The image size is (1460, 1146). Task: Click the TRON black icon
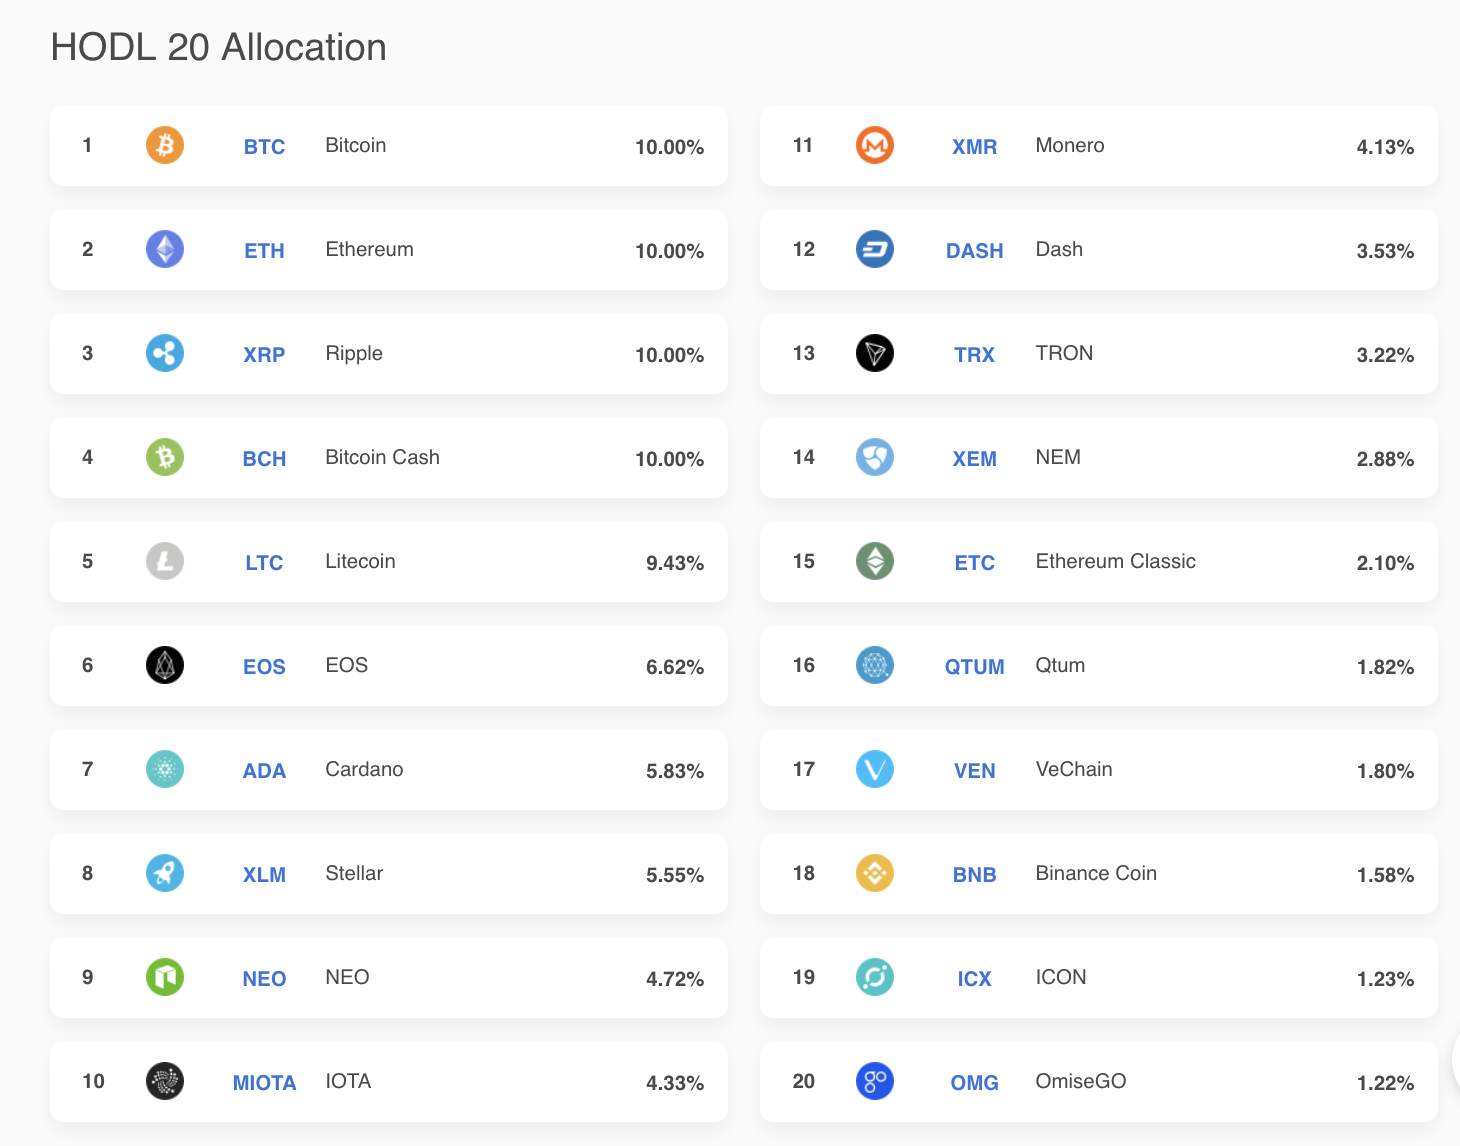pos(875,353)
